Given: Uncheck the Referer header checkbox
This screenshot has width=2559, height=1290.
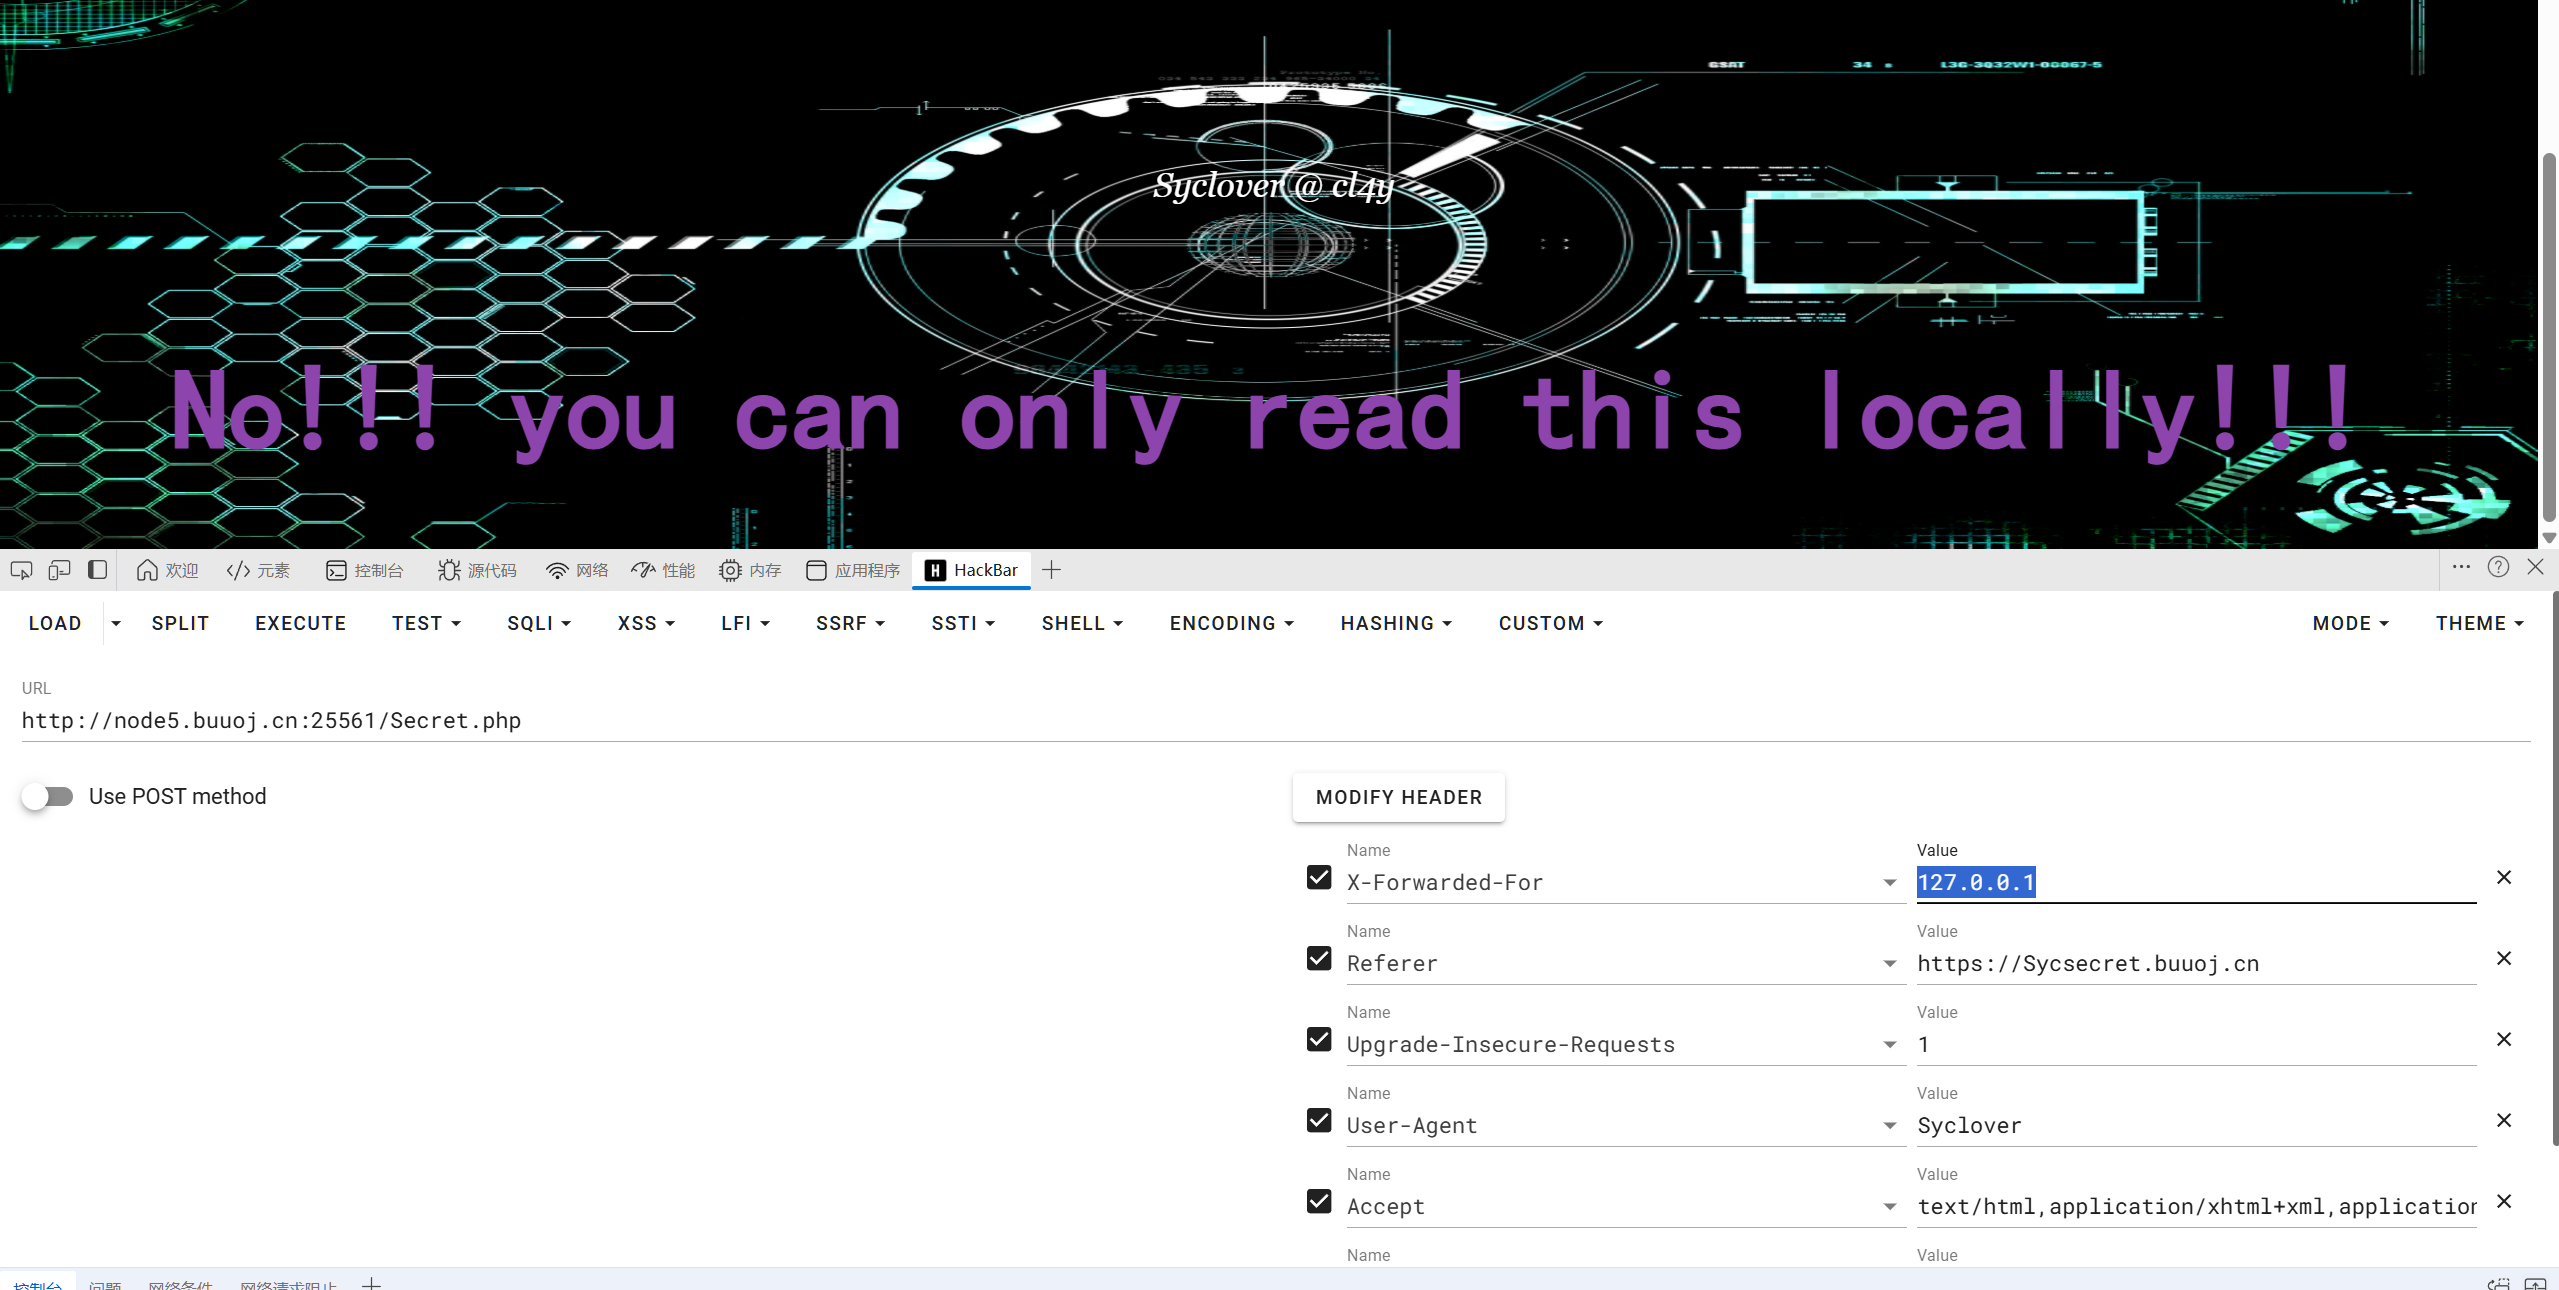Looking at the screenshot, I should tap(1319, 958).
